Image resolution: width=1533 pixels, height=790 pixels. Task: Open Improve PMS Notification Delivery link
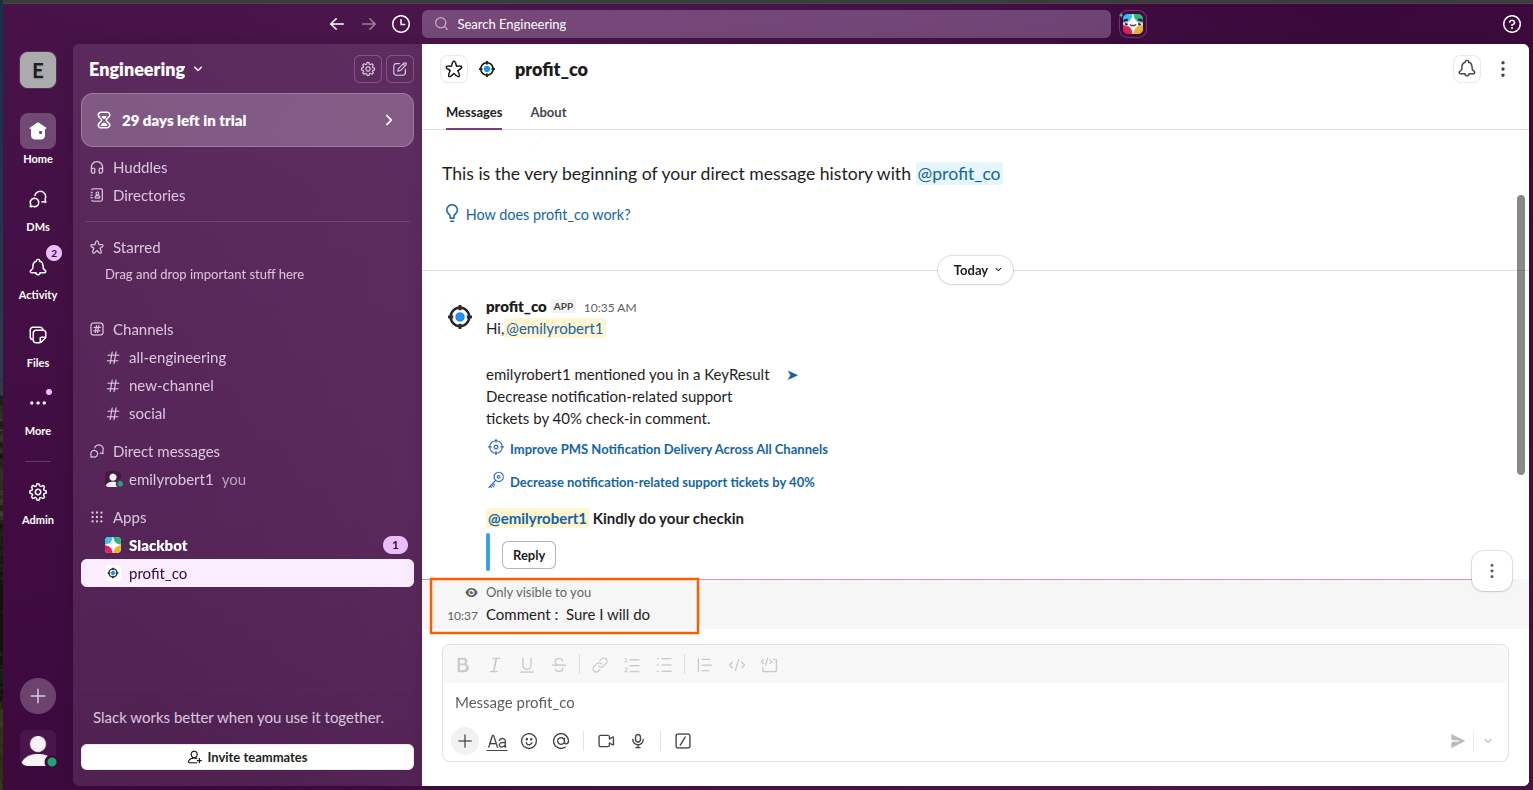669,450
